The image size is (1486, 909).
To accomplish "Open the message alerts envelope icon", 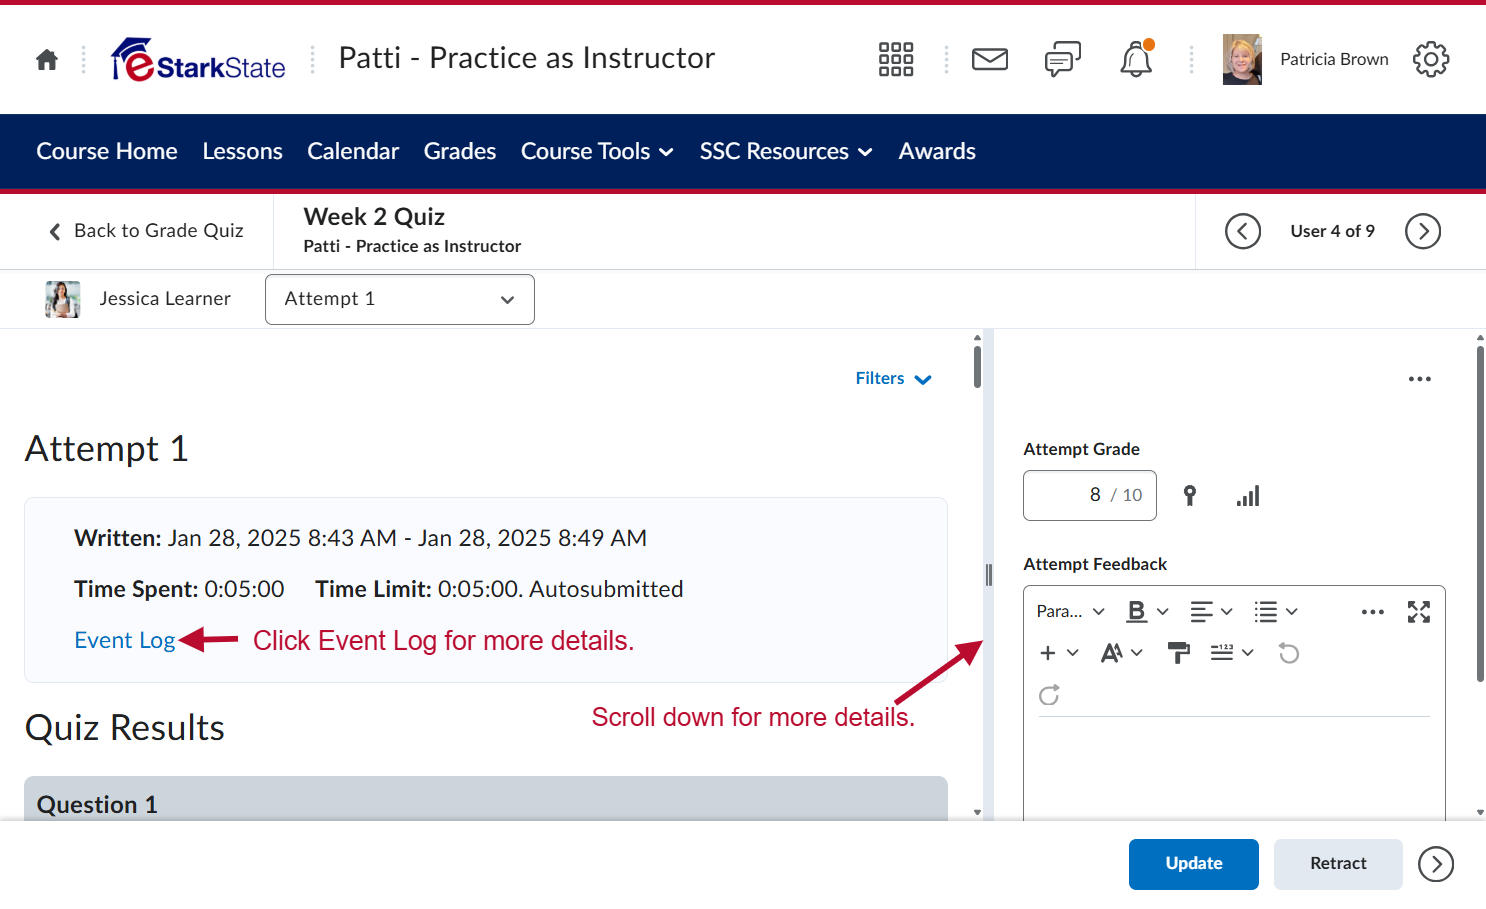I will click(990, 59).
